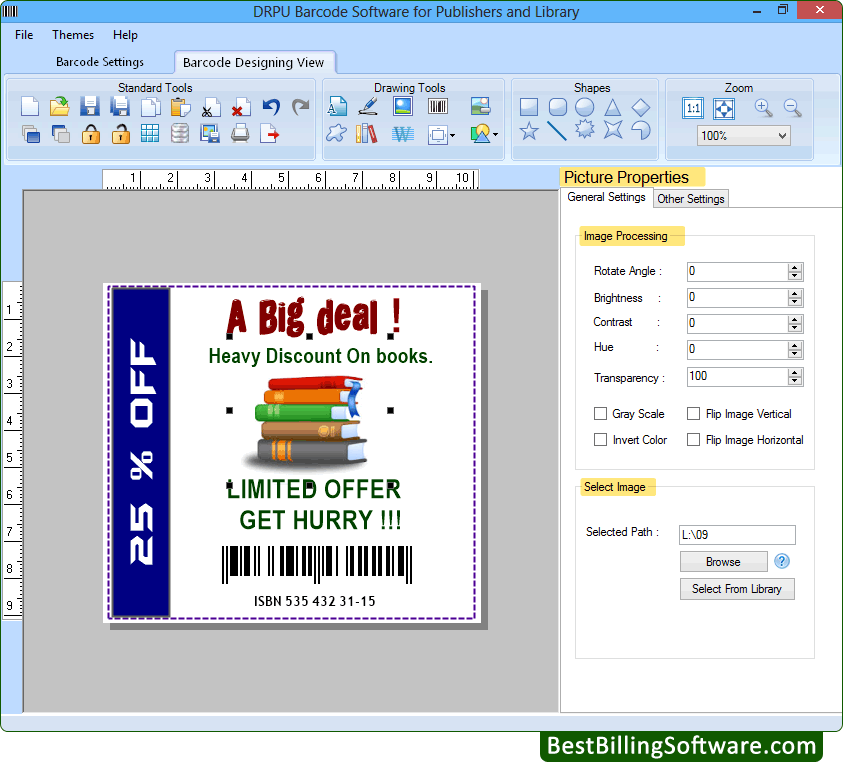
Task: Click the Browse button
Action: point(723,561)
